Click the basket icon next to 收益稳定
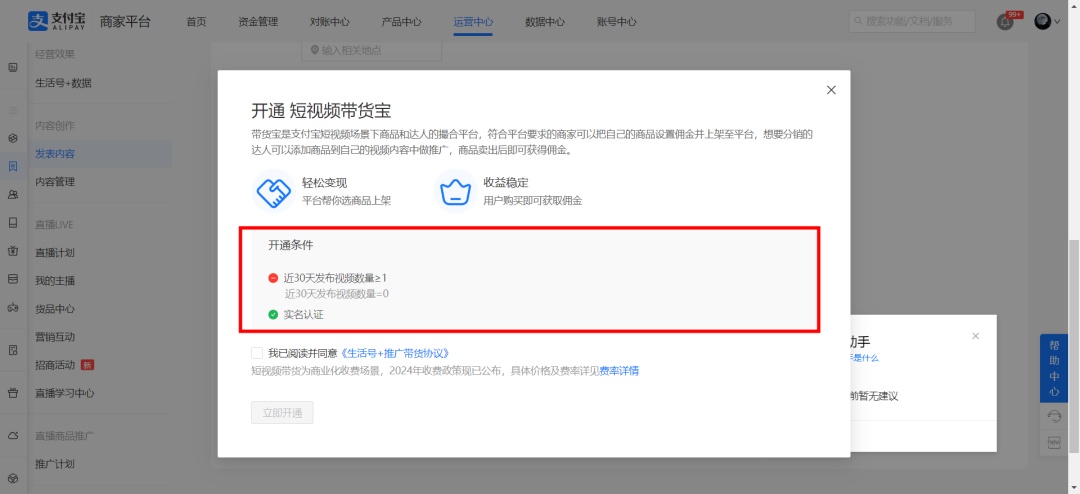 point(456,191)
